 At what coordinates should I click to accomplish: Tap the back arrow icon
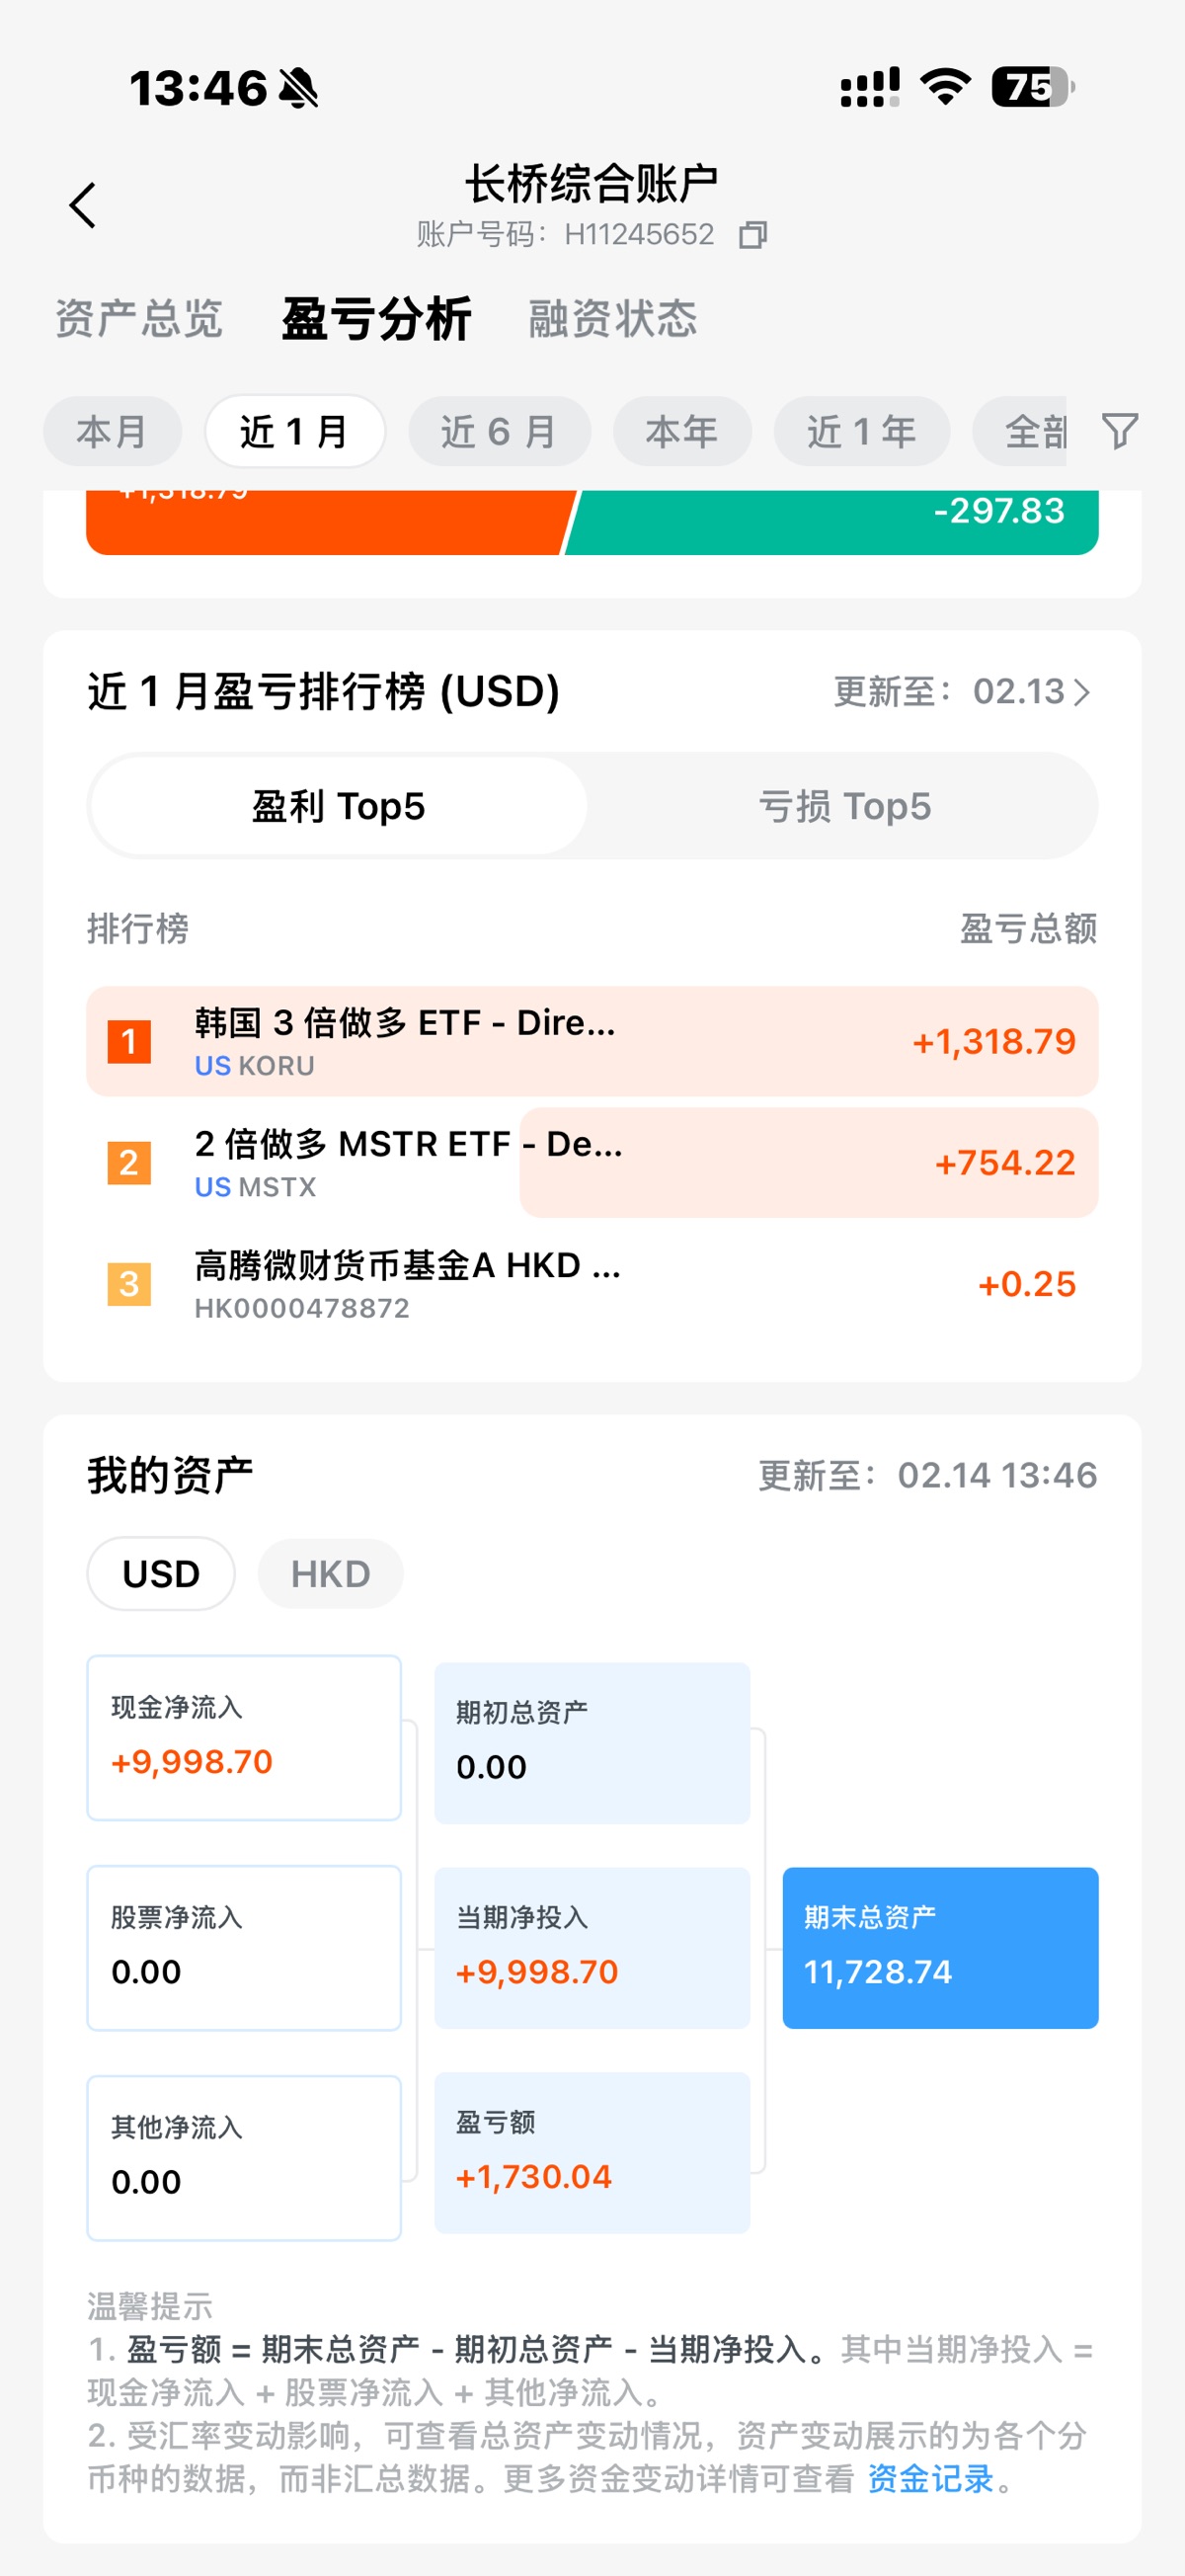coord(83,205)
